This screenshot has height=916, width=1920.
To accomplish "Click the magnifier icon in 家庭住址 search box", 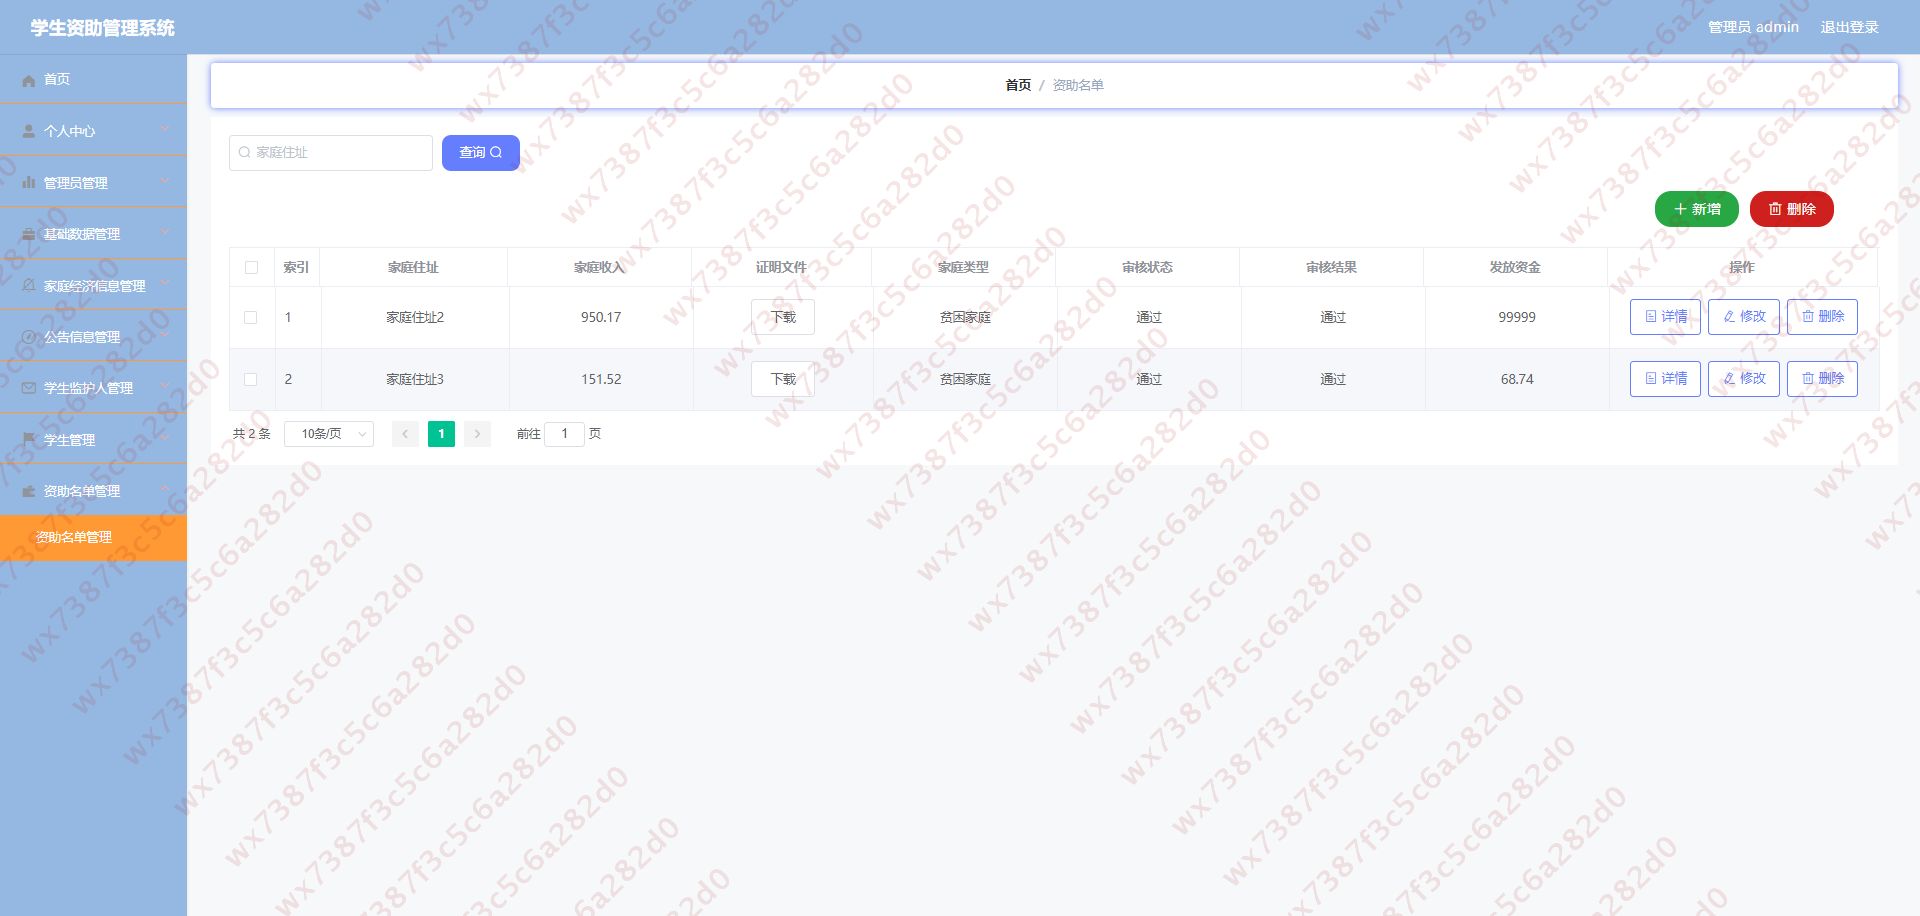I will 245,153.
